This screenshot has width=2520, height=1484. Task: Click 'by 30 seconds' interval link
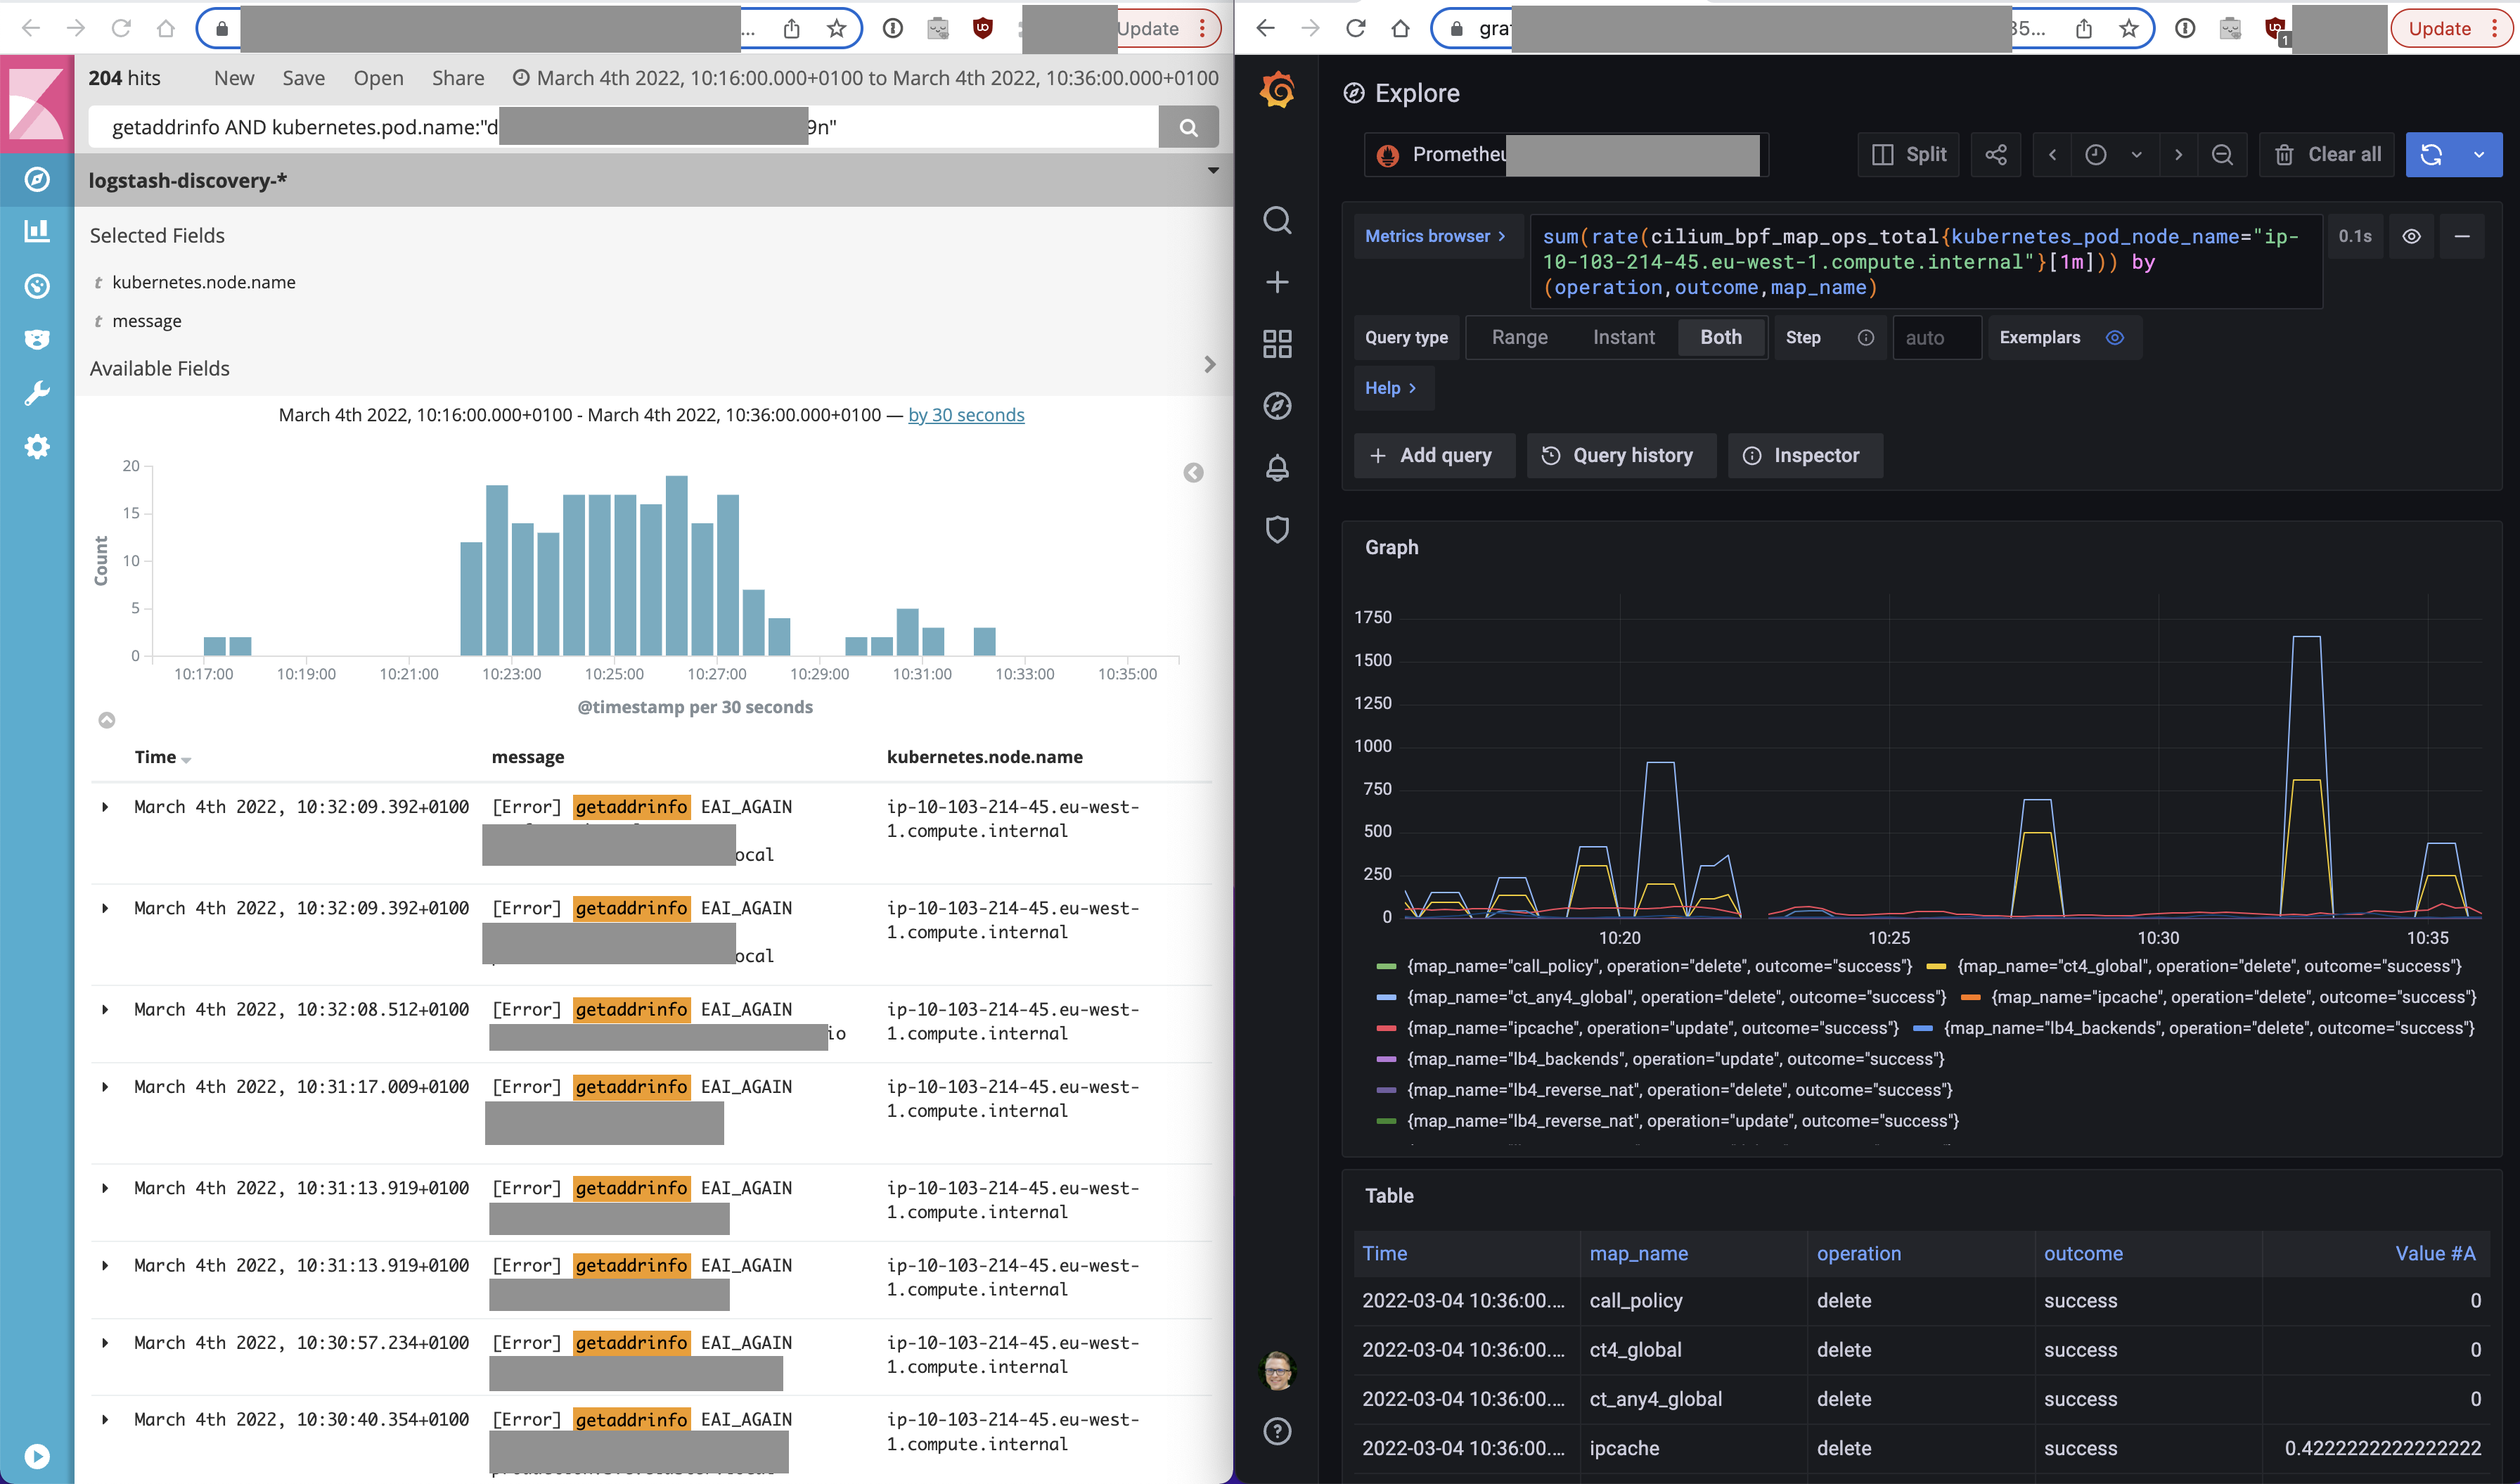[966, 415]
